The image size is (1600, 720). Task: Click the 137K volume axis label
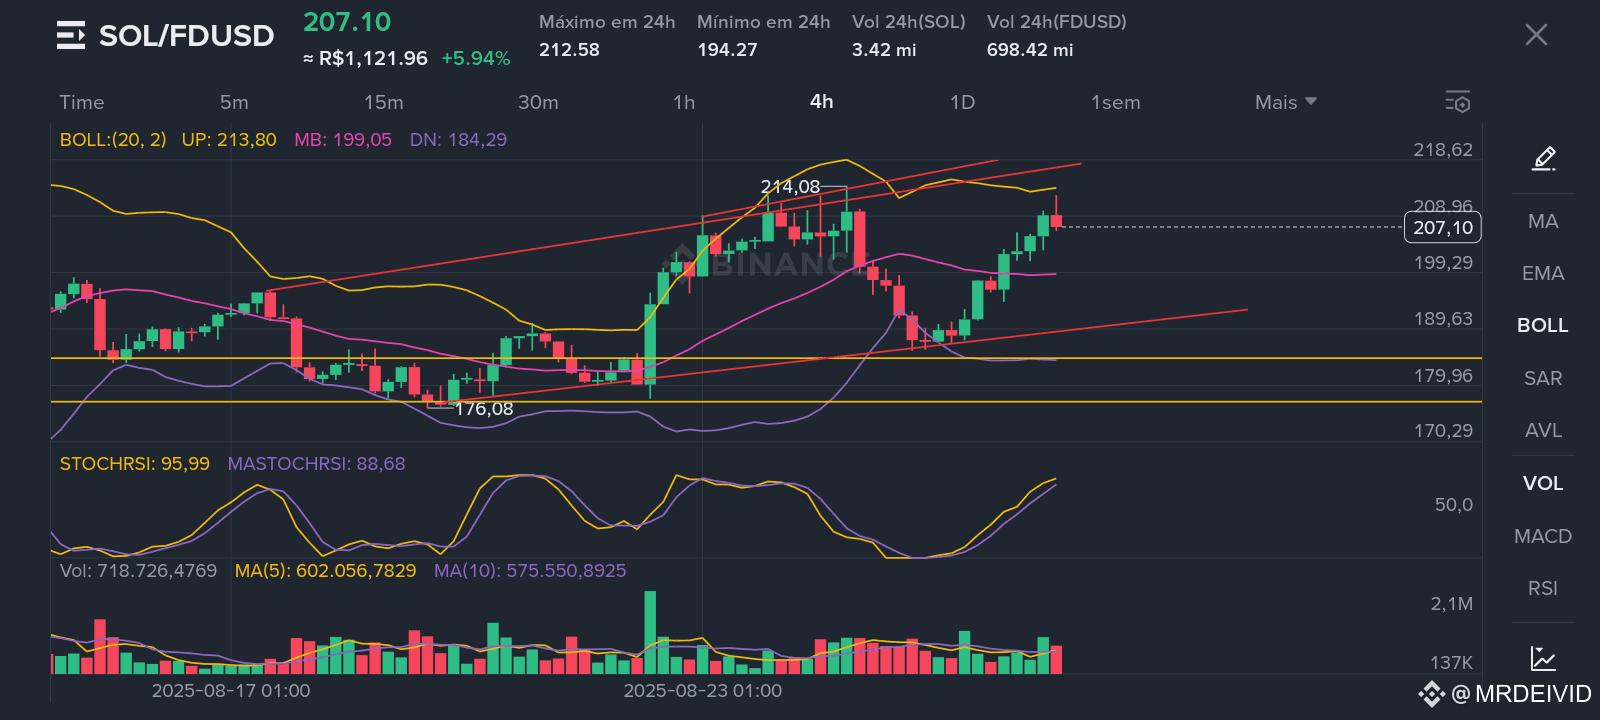tap(1452, 663)
